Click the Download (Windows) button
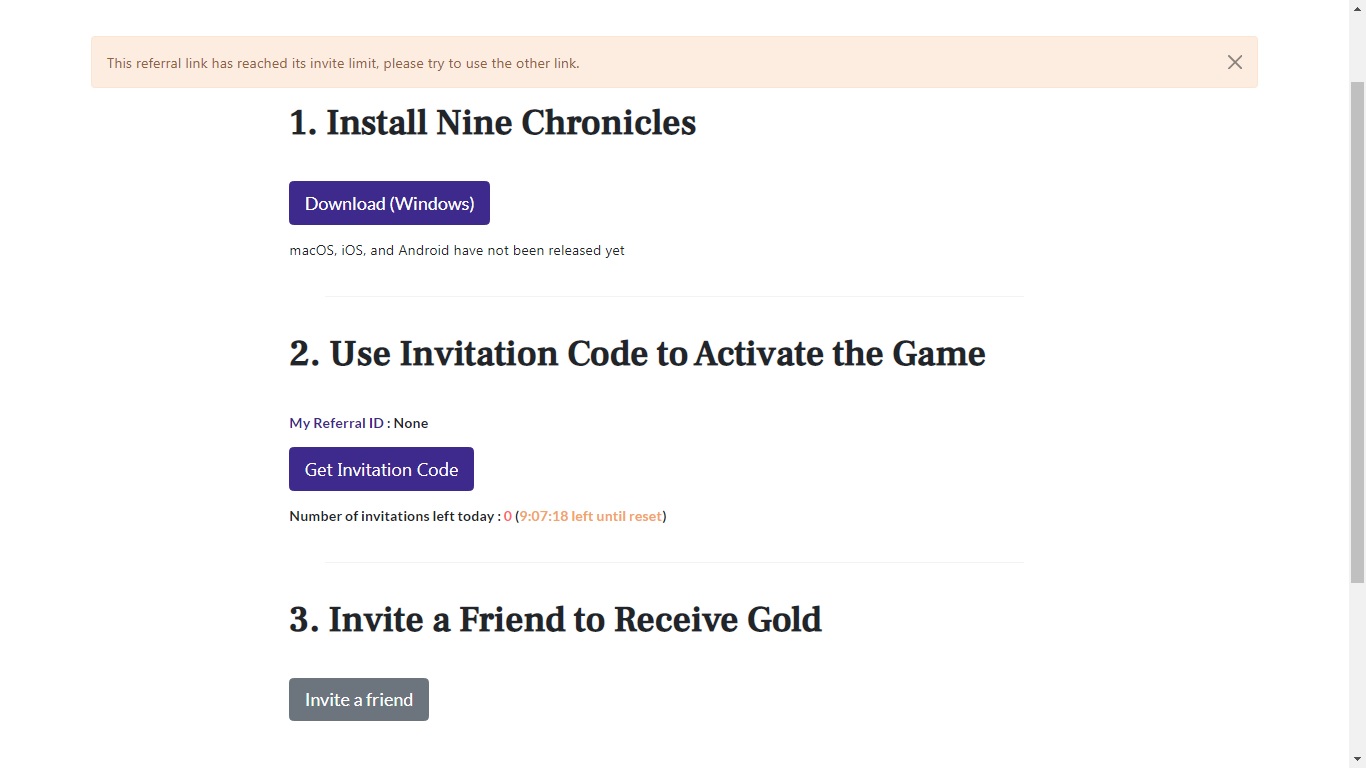1366x768 pixels. [389, 203]
